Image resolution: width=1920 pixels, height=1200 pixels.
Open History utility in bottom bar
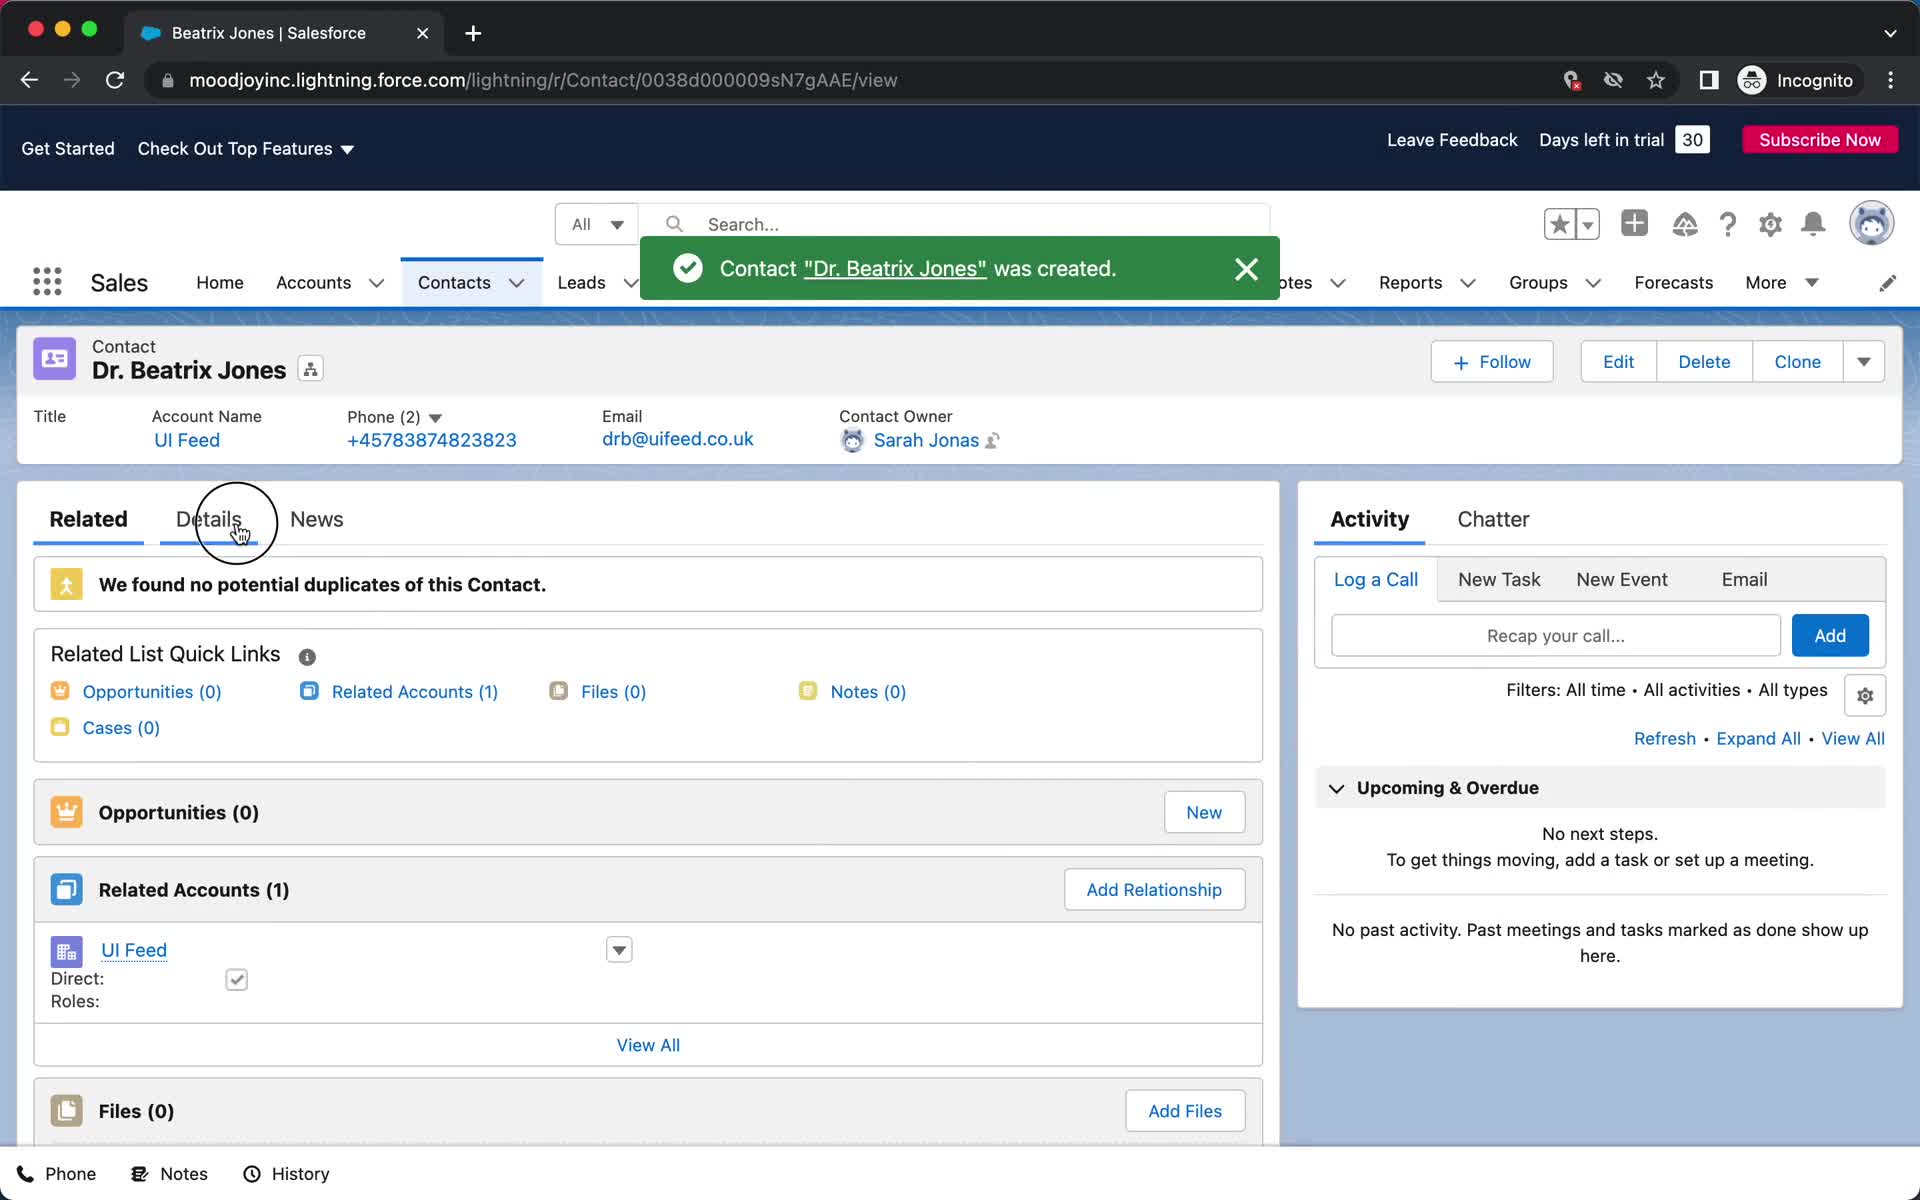pos(287,1174)
